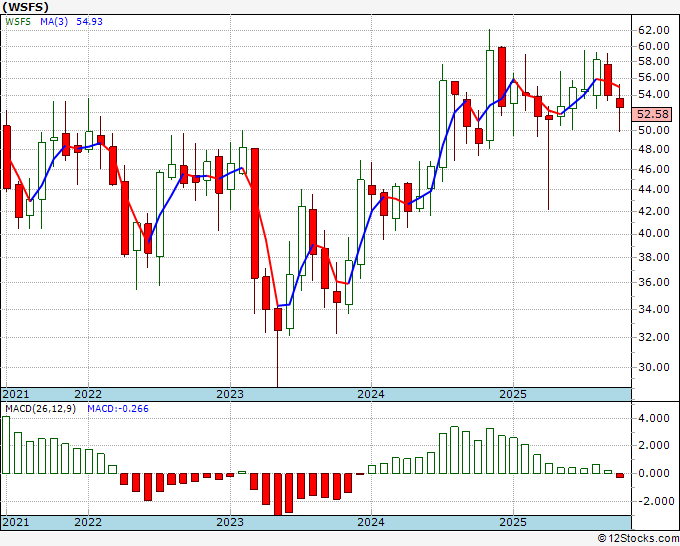Click the latest negative red MACD bar
The height and width of the screenshot is (546, 680).
click(620, 476)
